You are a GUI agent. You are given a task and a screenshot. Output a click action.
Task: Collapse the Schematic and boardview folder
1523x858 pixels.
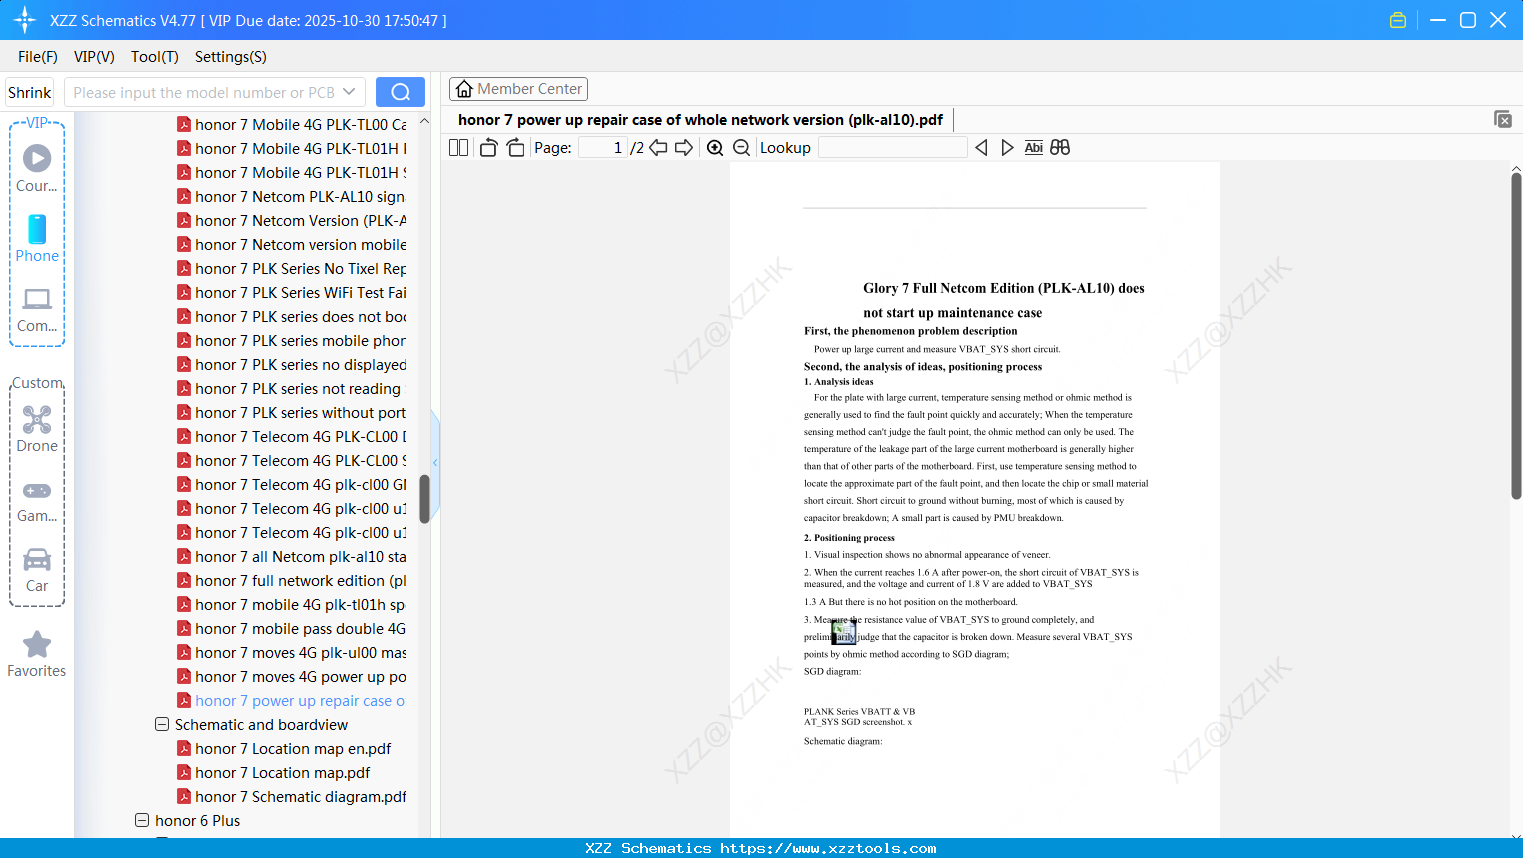[162, 724]
